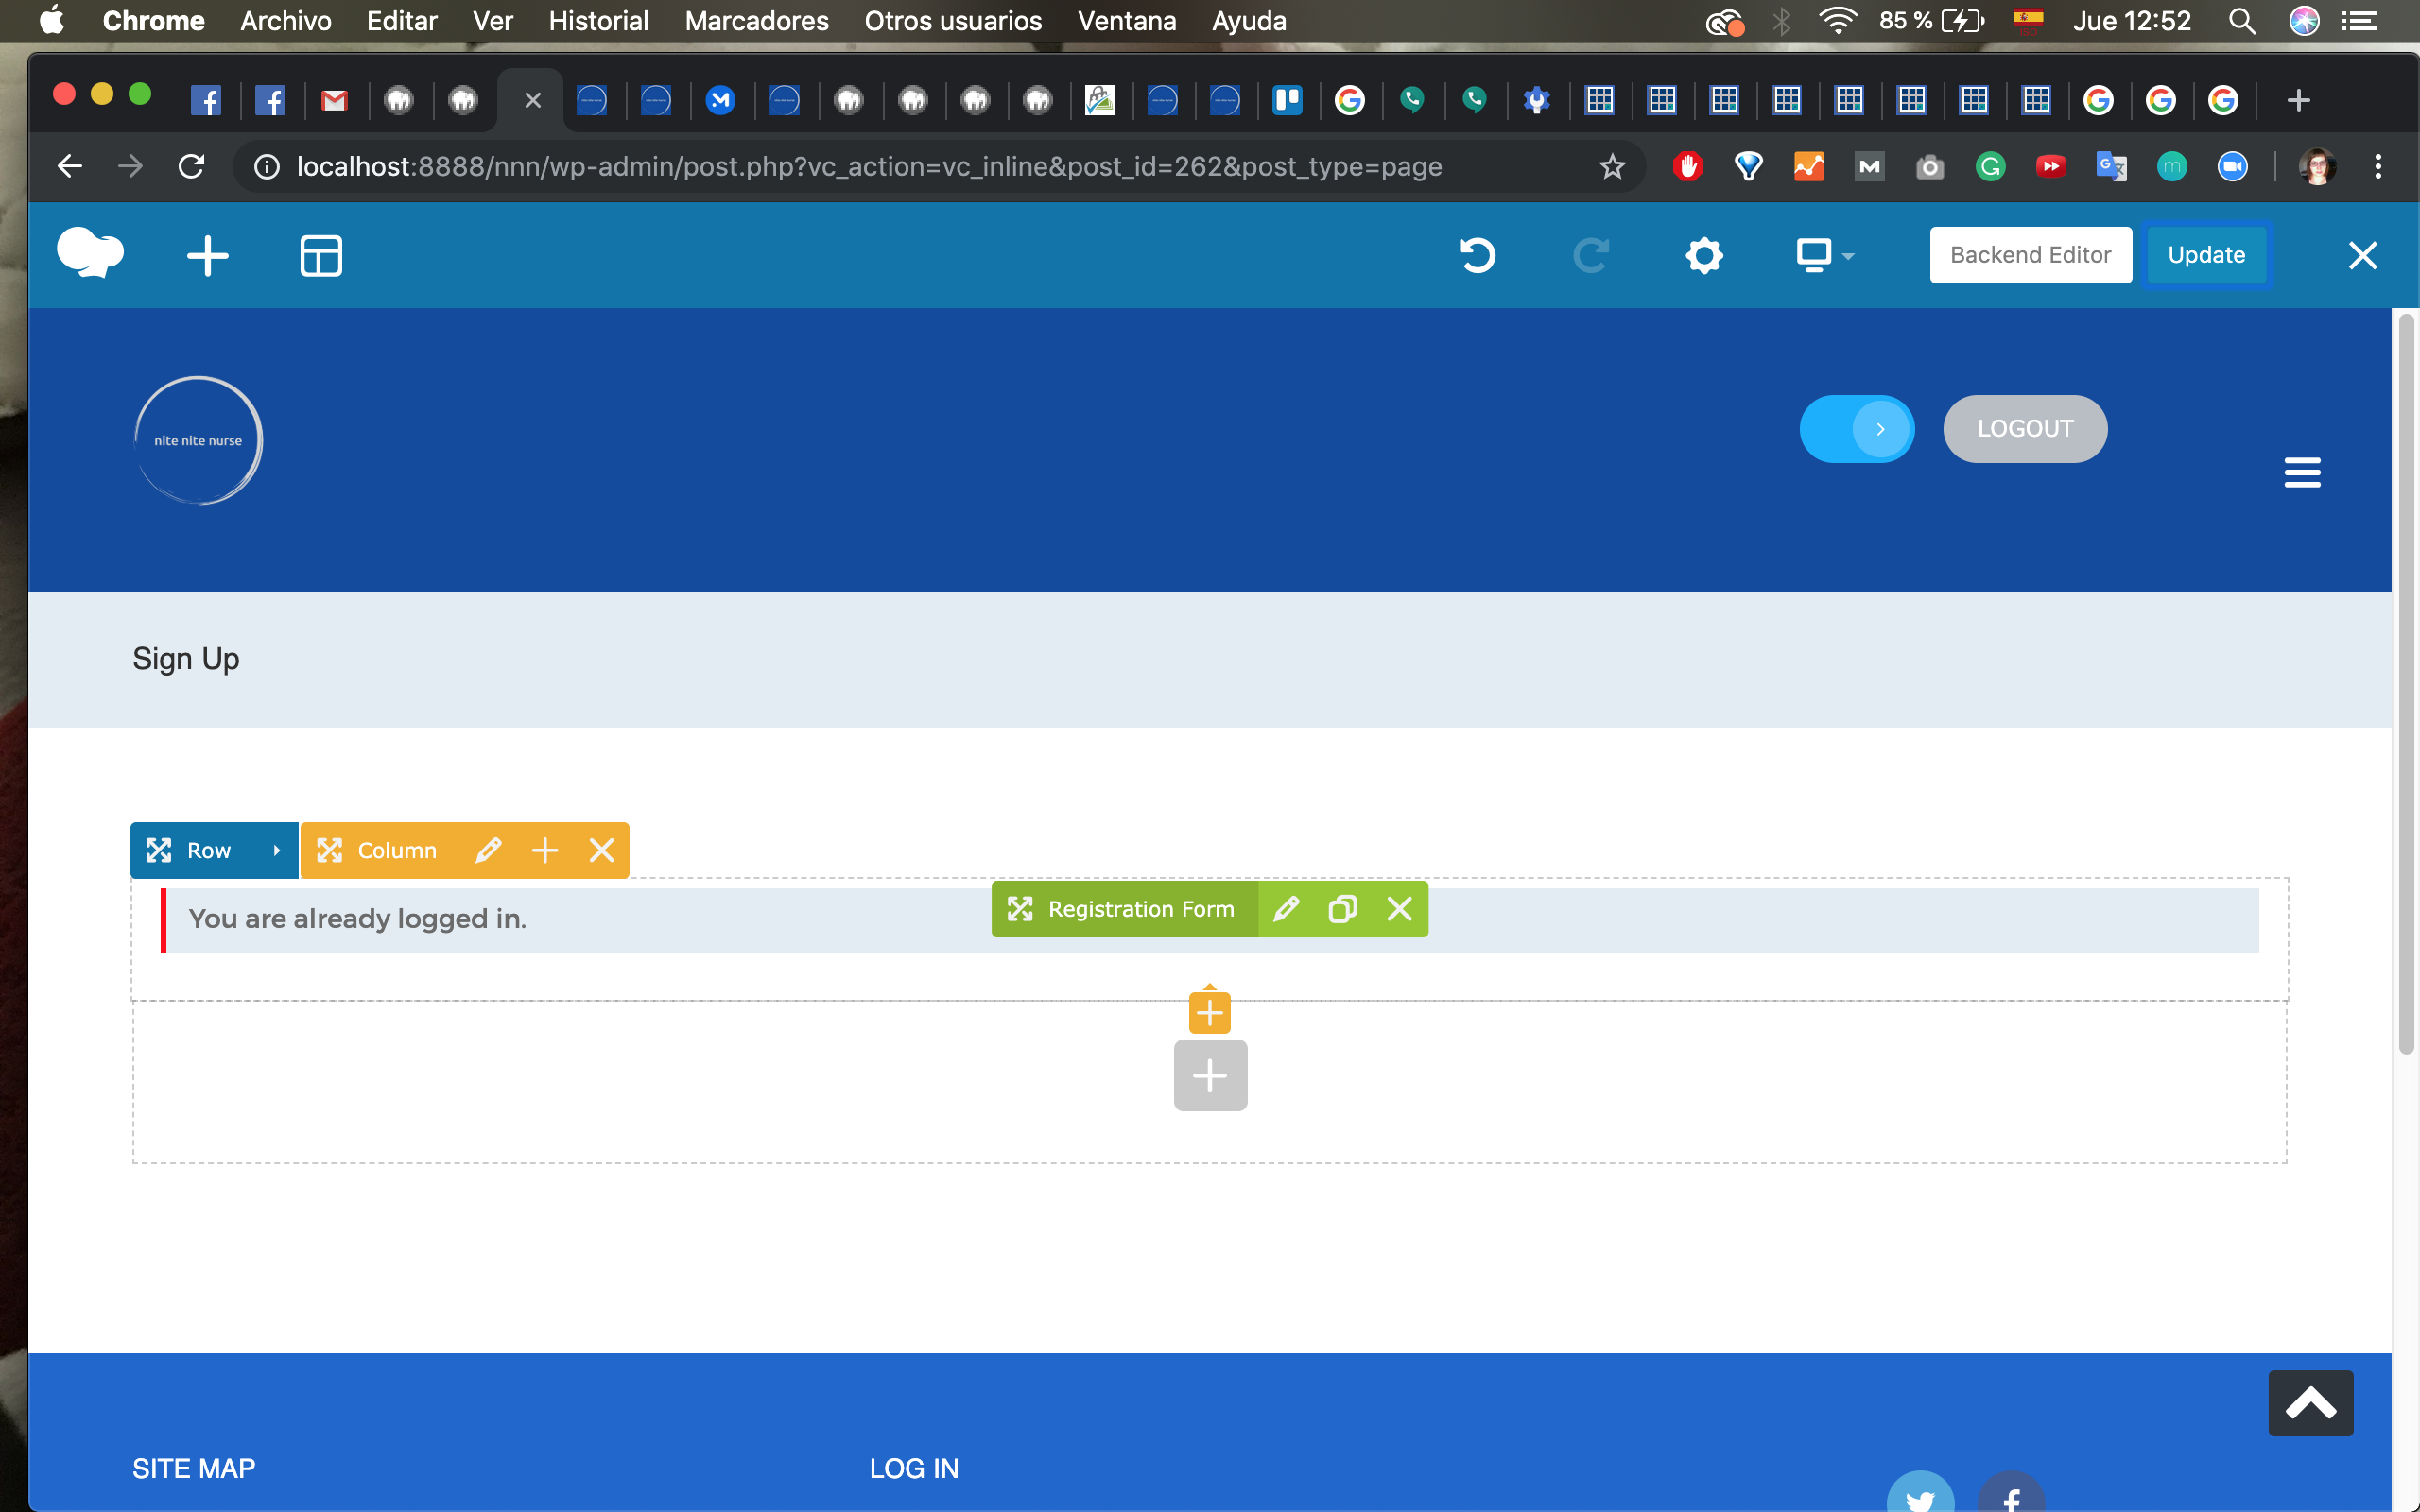
Task: Edit the Column with pencil icon
Action: coord(488,850)
